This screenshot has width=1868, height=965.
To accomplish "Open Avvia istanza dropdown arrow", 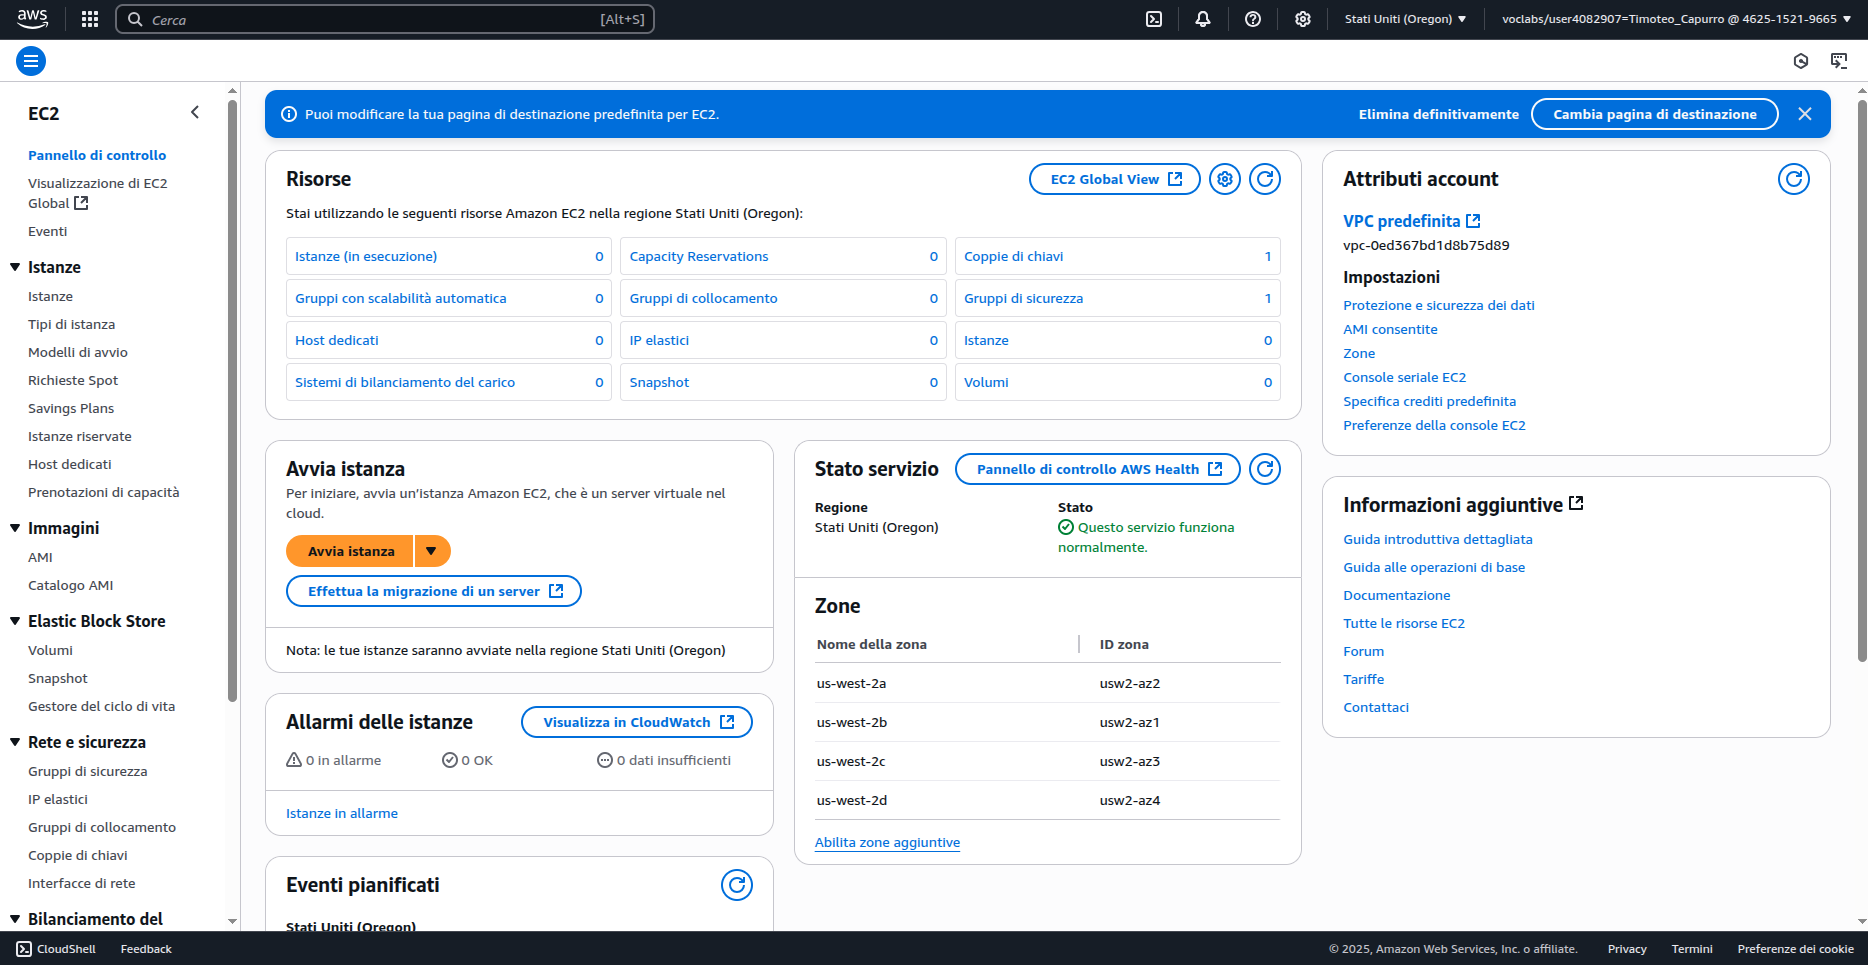I will 432,551.
